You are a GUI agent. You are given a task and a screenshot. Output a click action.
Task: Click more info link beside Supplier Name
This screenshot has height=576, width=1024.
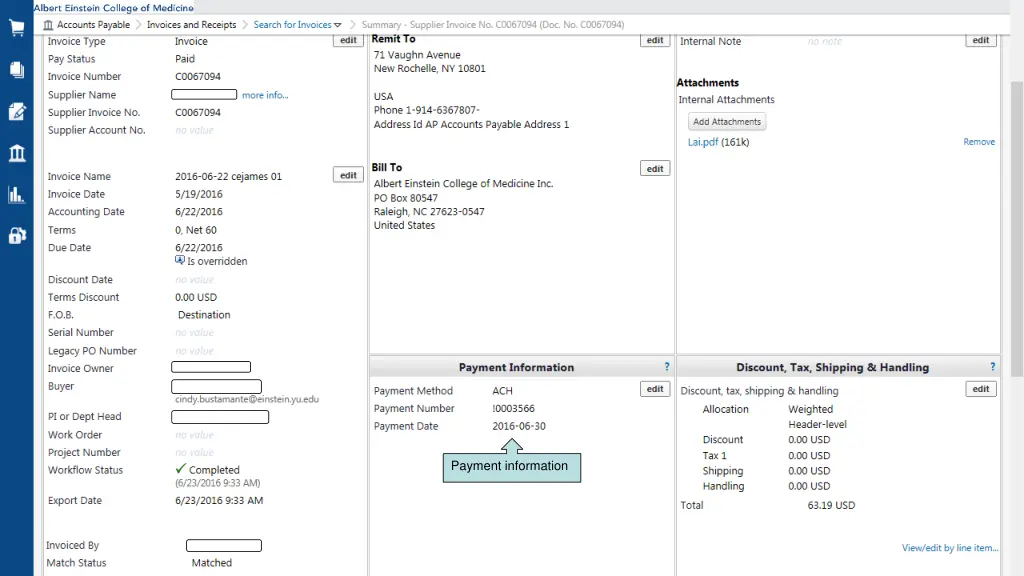click(264, 95)
